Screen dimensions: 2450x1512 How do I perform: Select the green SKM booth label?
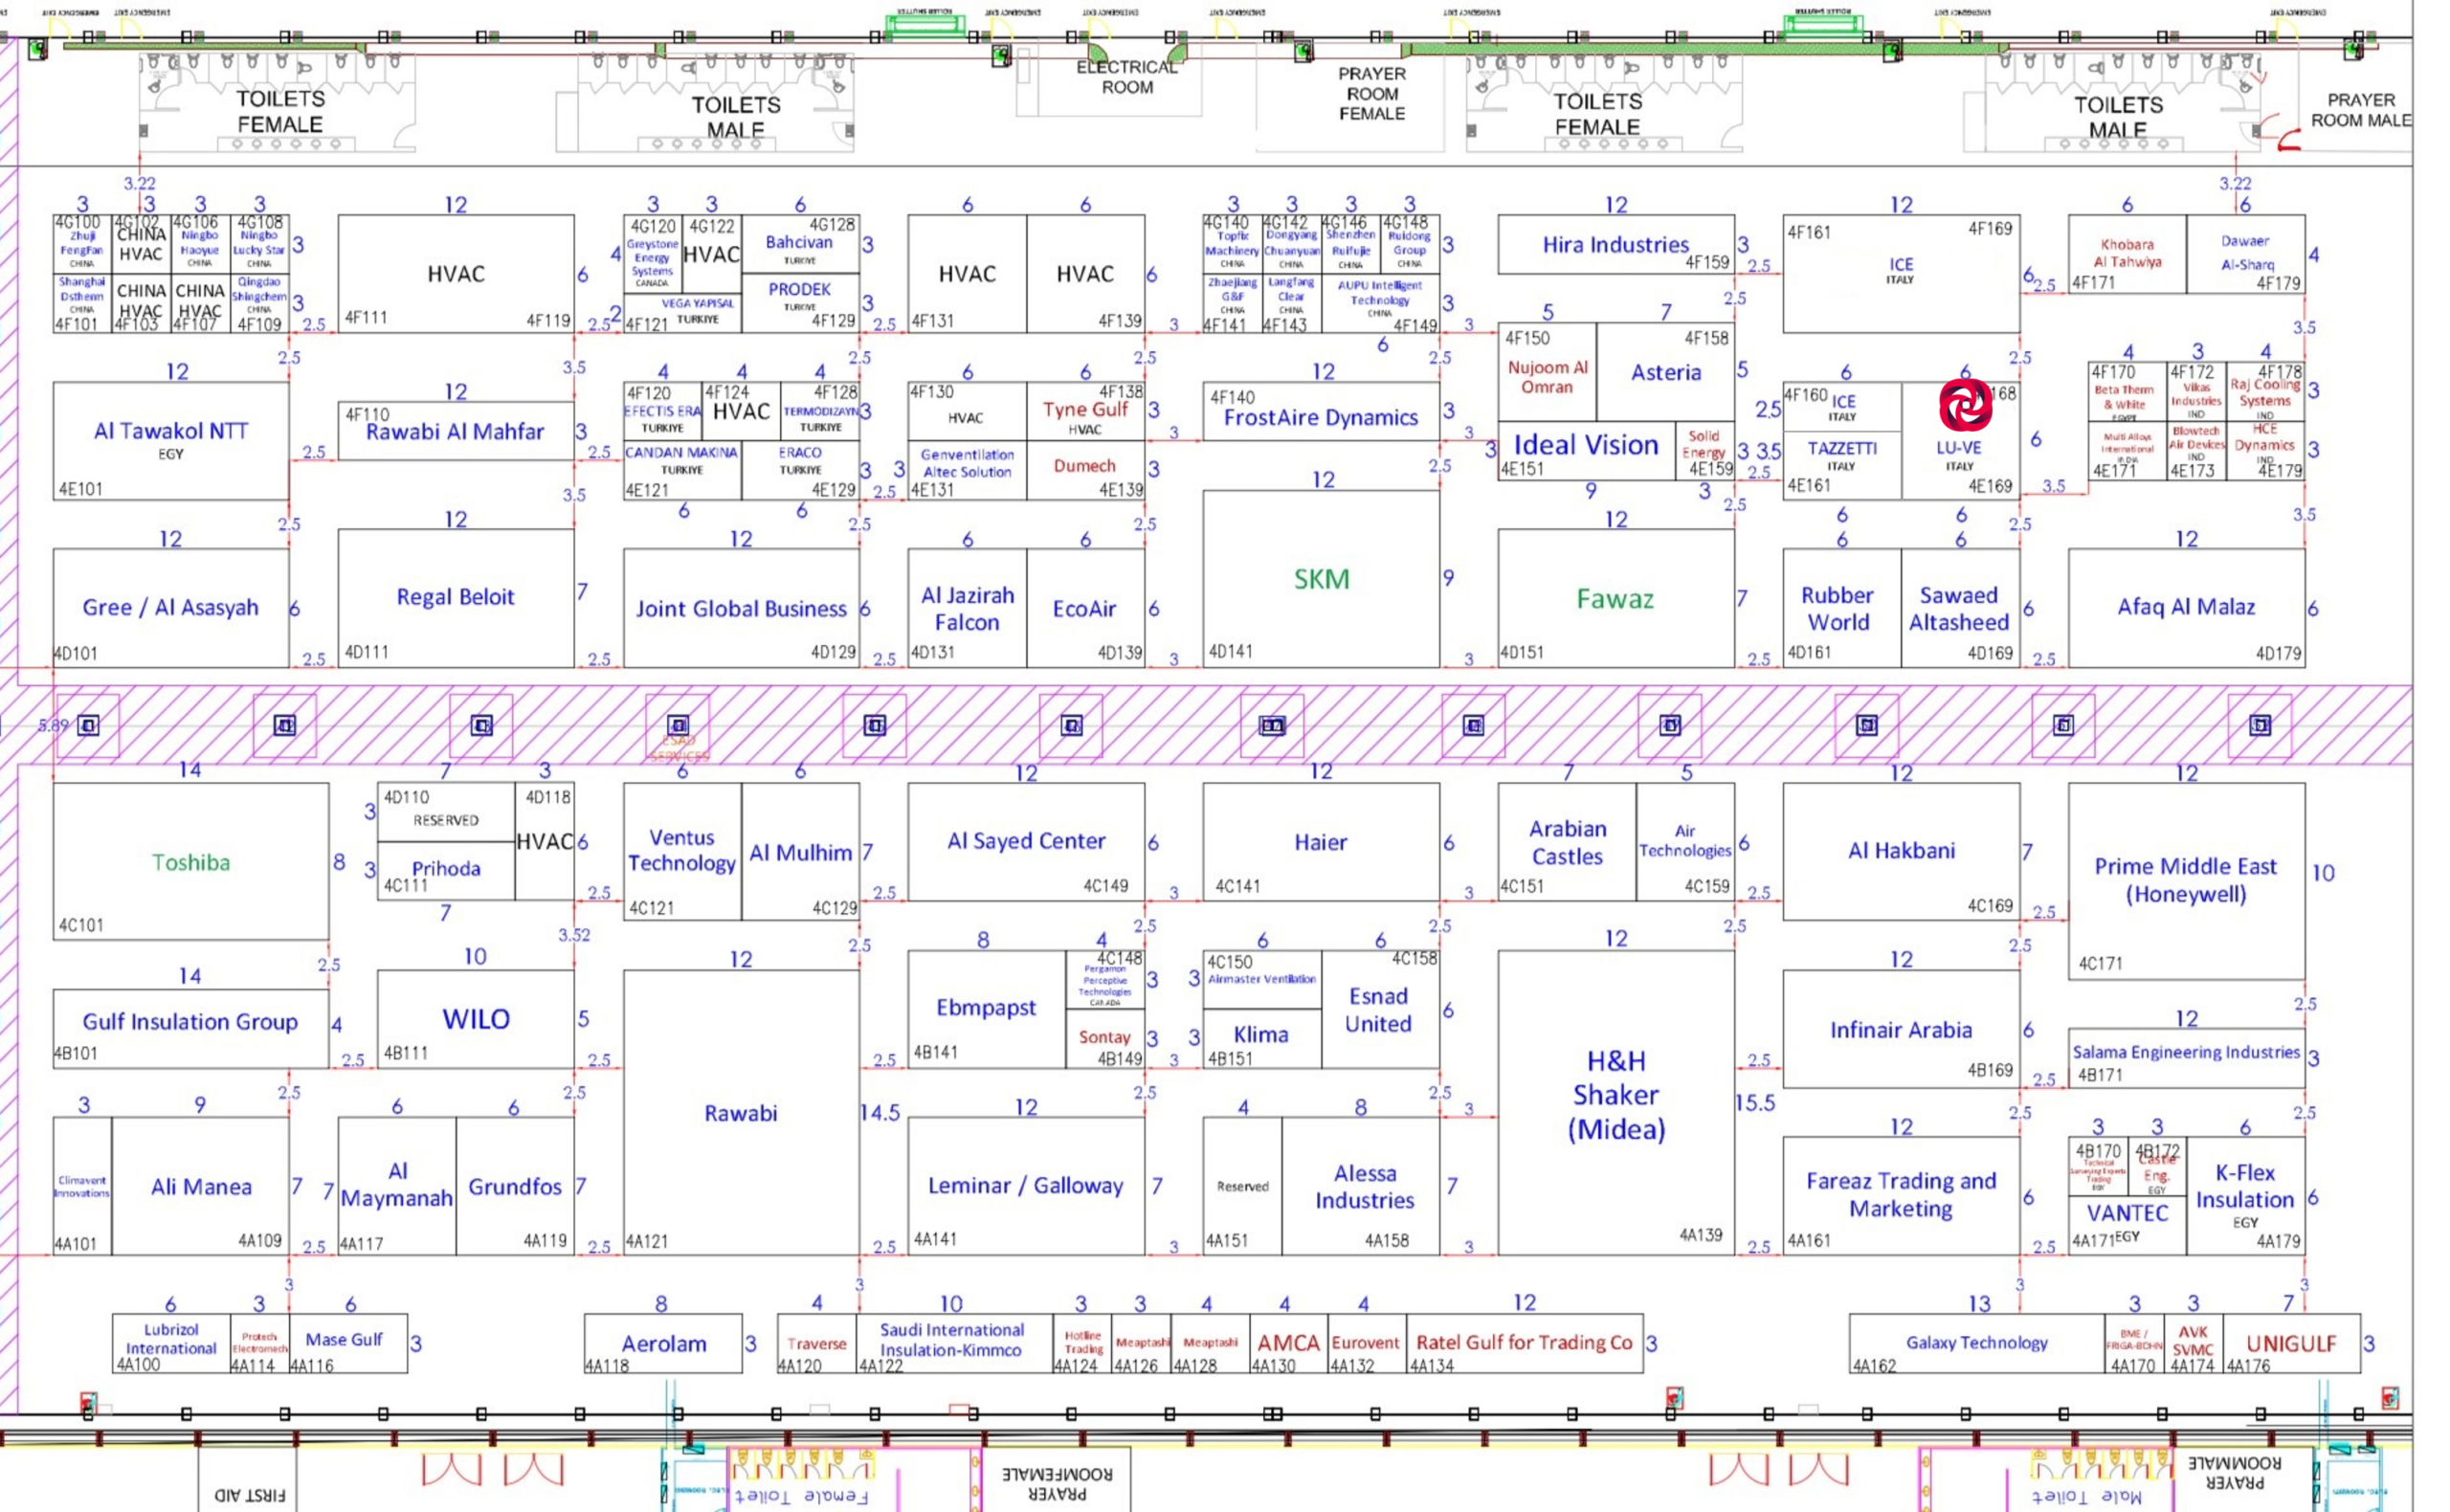click(x=1321, y=579)
